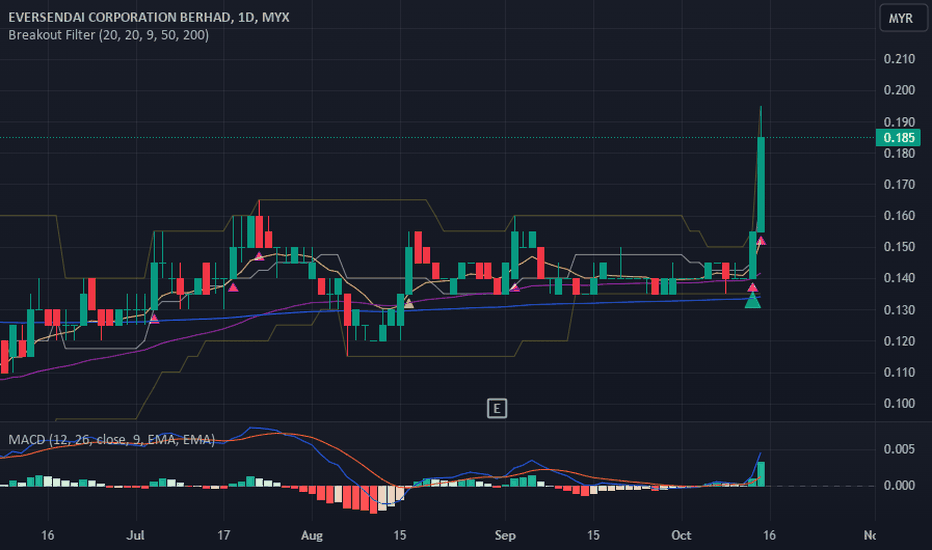Click the 0.150 price scale label
The image size is (932, 550).
899,247
